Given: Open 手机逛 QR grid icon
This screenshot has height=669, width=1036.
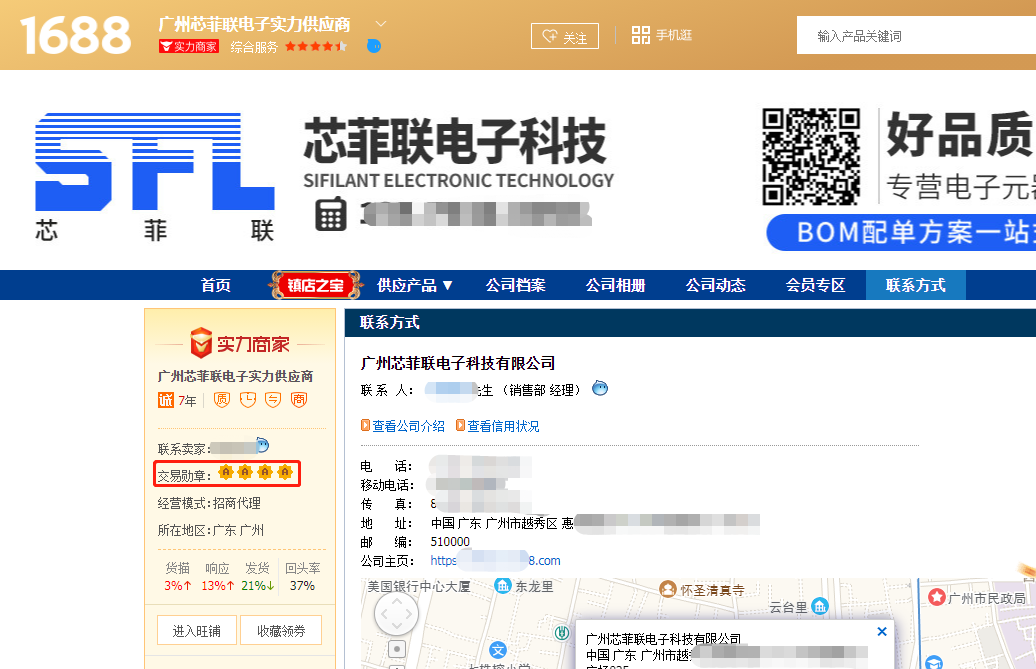Looking at the screenshot, I should (640, 35).
